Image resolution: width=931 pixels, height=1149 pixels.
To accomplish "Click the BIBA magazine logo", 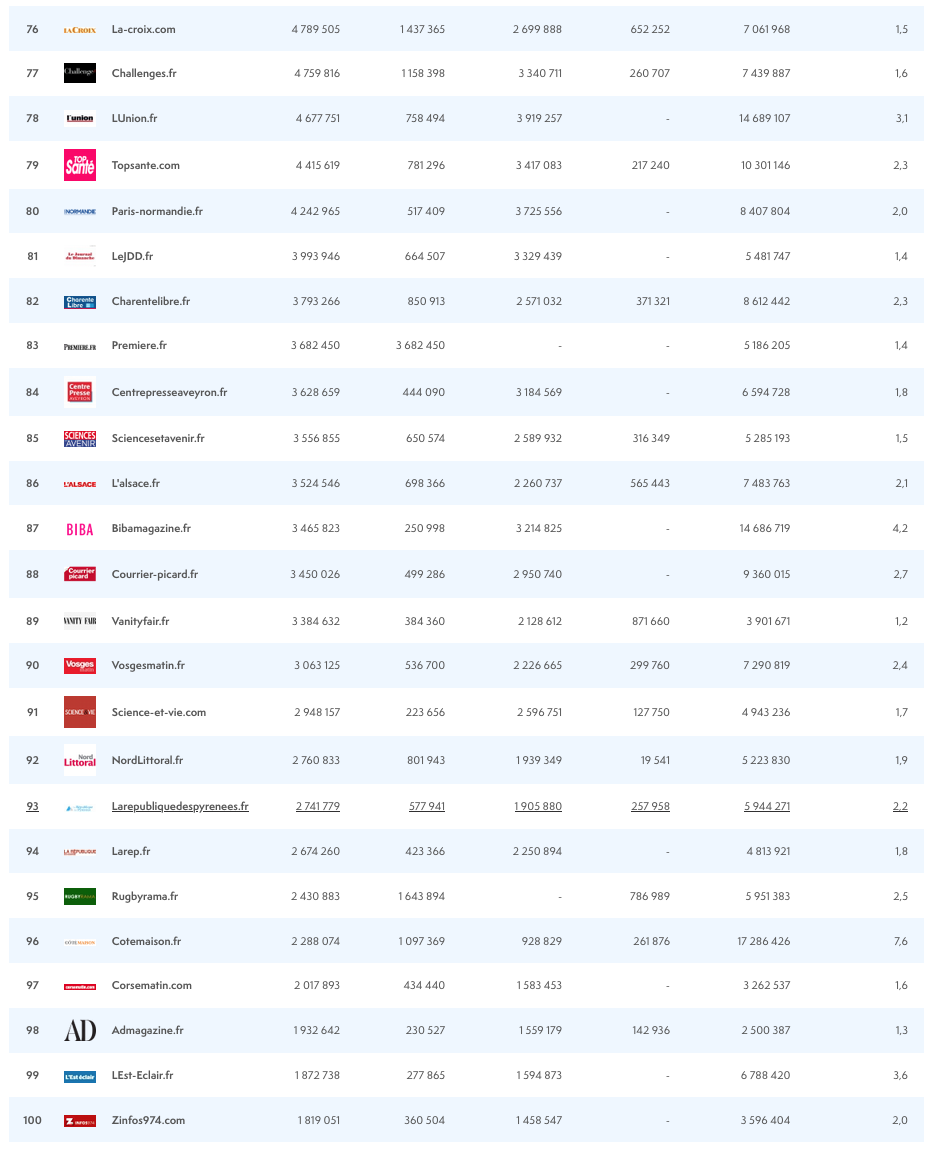I will point(80,529).
